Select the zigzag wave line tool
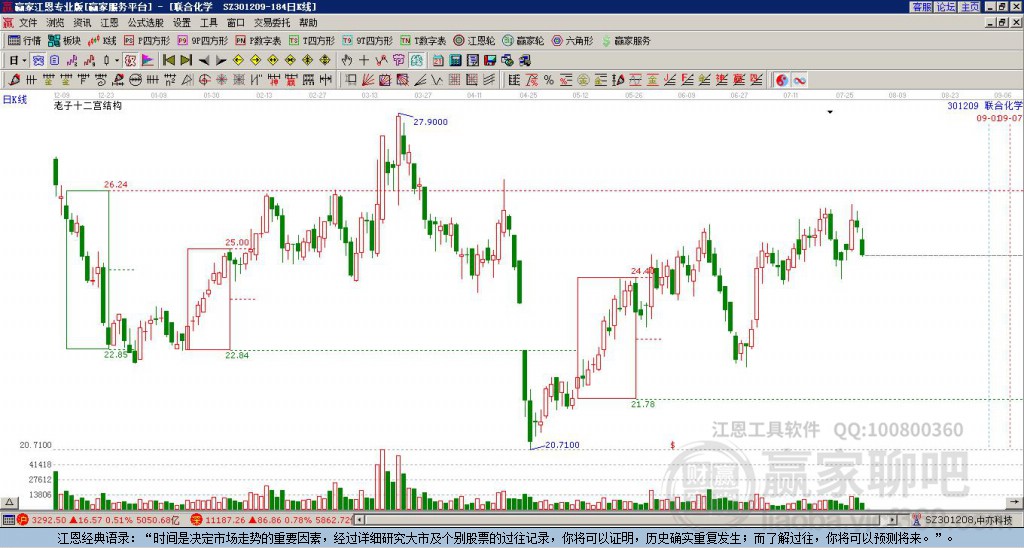1024x548 pixels. coord(437,80)
